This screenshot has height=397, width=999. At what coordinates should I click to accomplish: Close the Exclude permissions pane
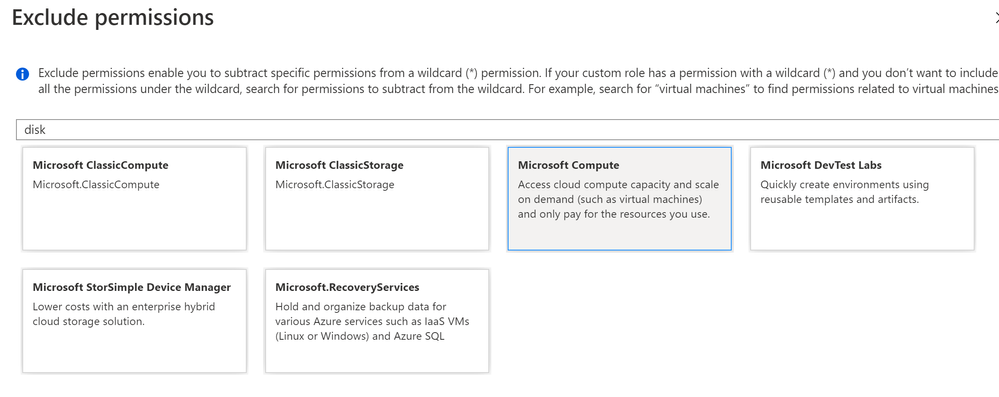tap(996, 19)
